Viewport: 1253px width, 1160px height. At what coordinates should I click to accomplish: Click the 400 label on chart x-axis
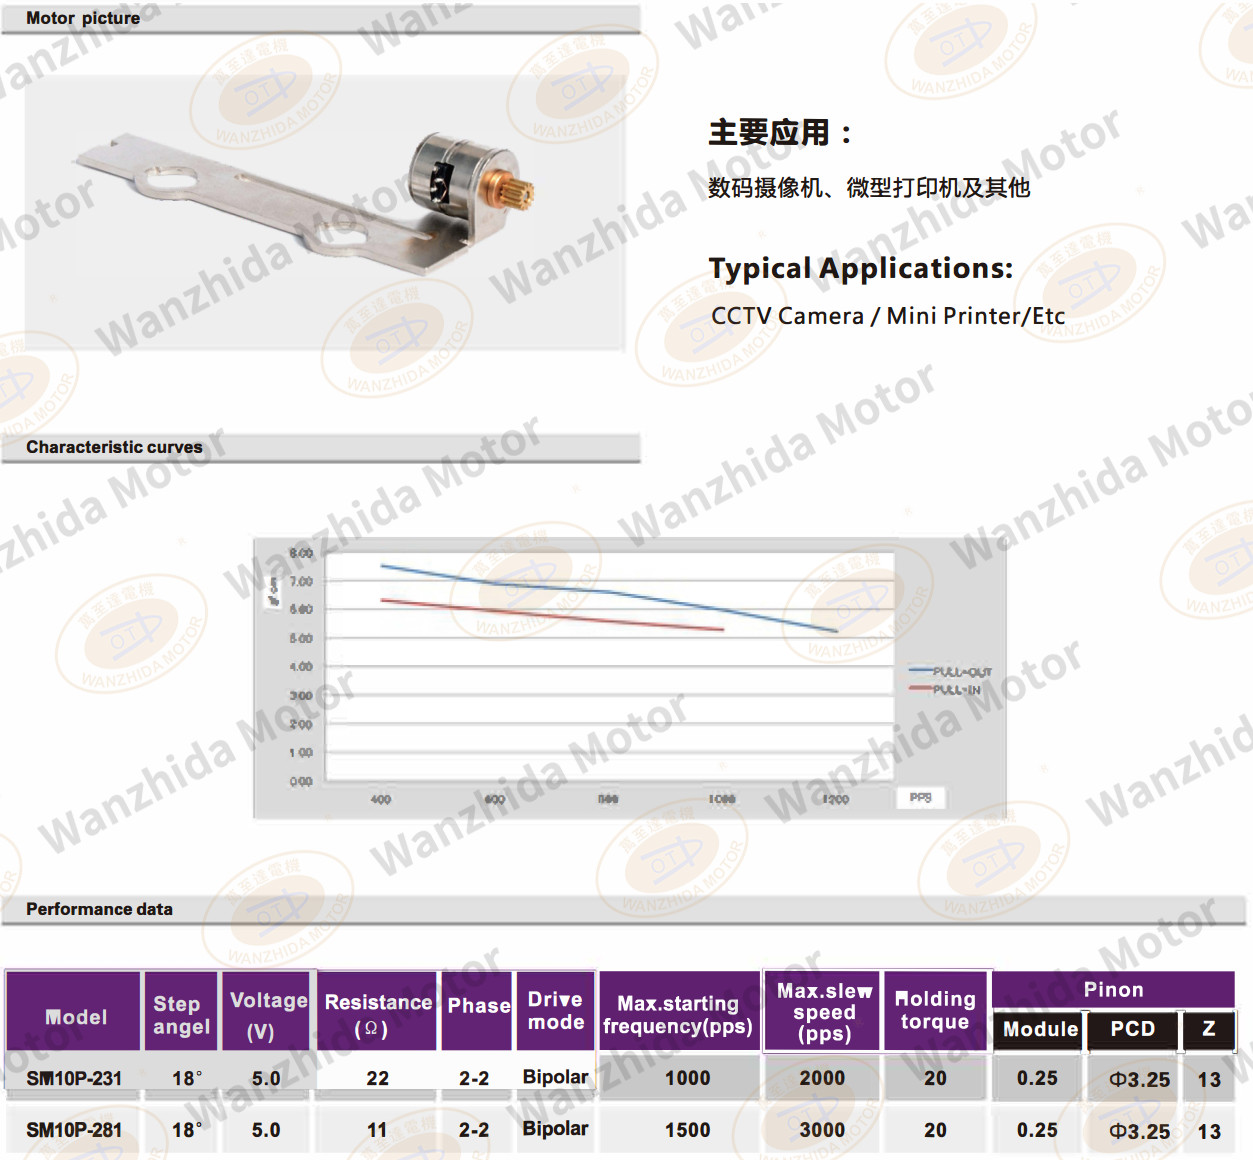[x=381, y=799]
